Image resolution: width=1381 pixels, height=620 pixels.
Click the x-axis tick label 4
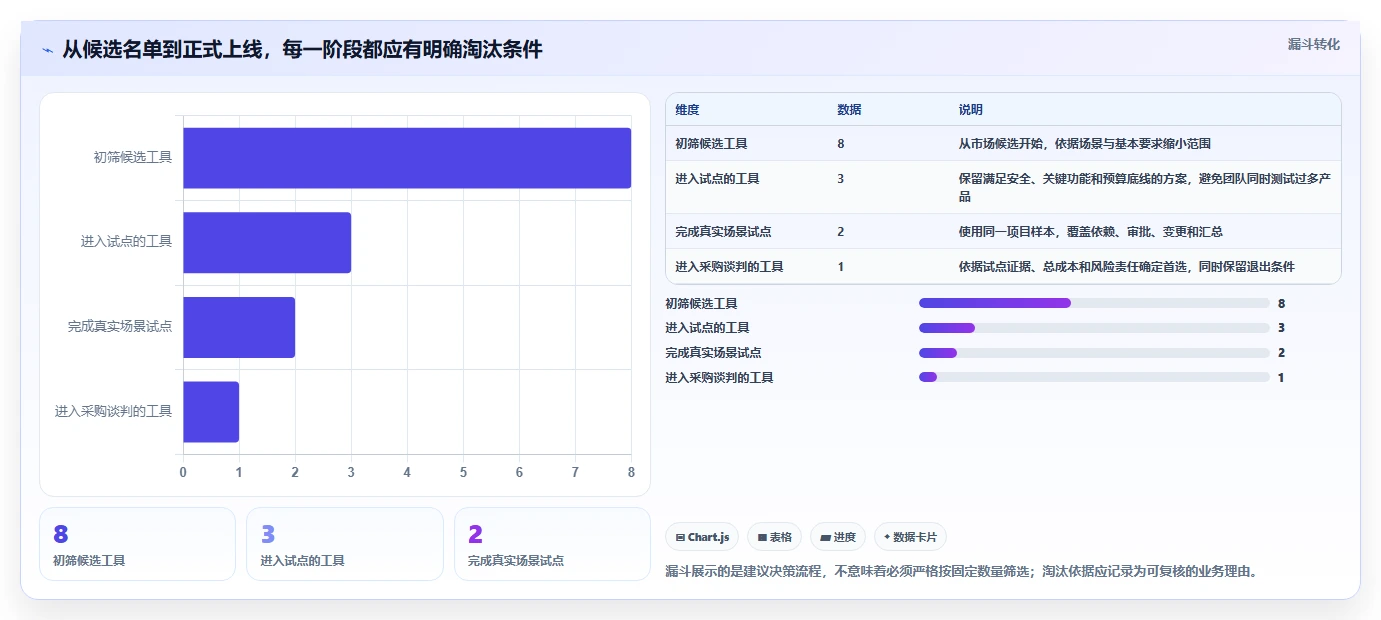click(407, 472)
